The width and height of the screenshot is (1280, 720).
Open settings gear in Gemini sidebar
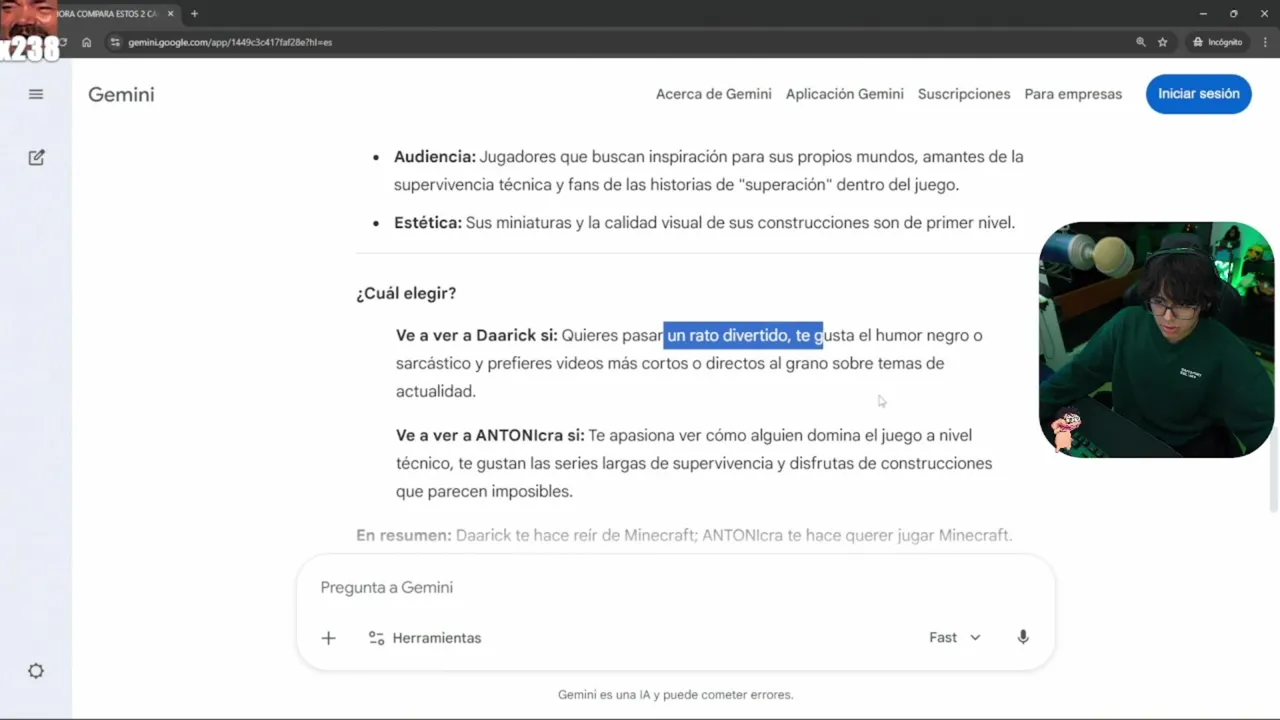click(36, 671)
